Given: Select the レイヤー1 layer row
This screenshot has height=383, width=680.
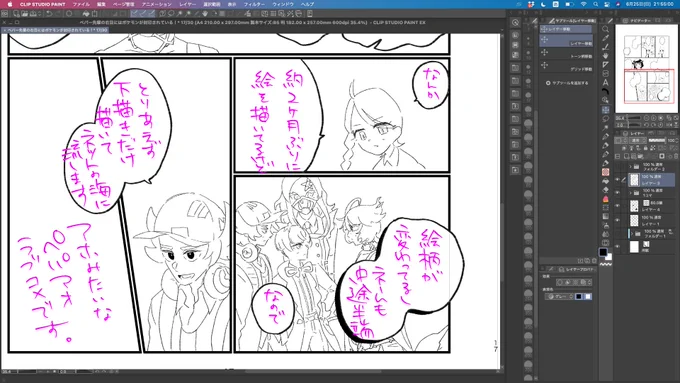Looking at the screenshot, I should [652, 220].
